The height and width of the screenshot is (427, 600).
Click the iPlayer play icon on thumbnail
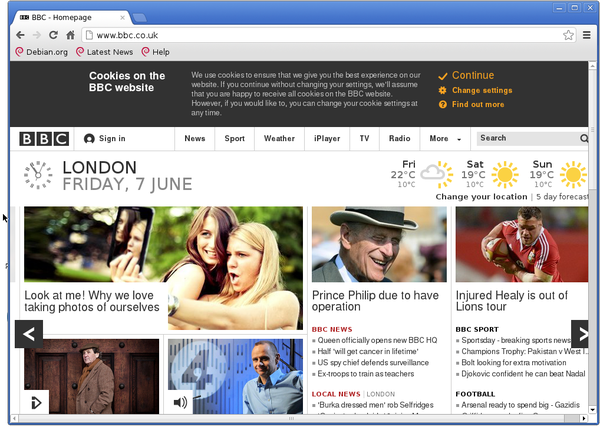[x=36, y=402]
